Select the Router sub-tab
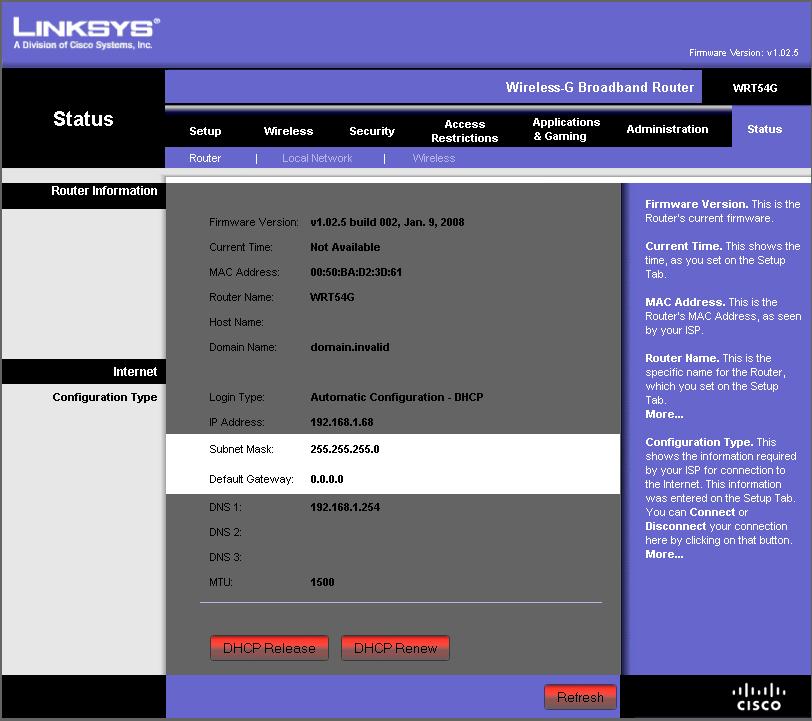The height and width of the screenshot is (721, 812). 205,158
